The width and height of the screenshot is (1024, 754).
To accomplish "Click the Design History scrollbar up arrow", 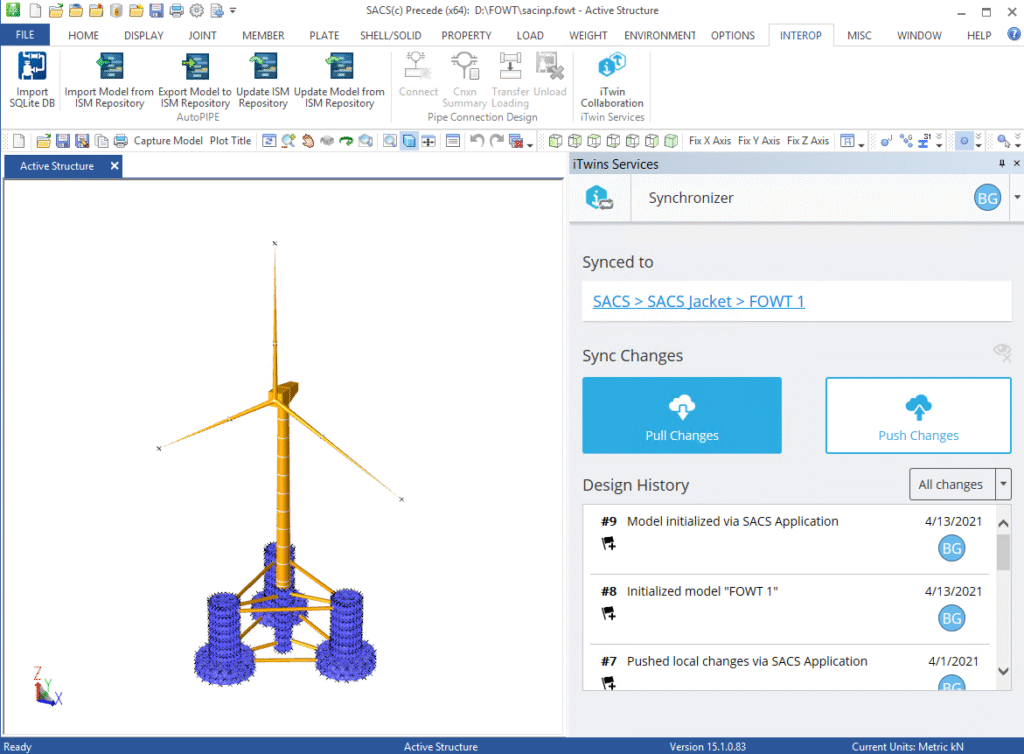I will pyautogui.click(x=1003, y=523).
